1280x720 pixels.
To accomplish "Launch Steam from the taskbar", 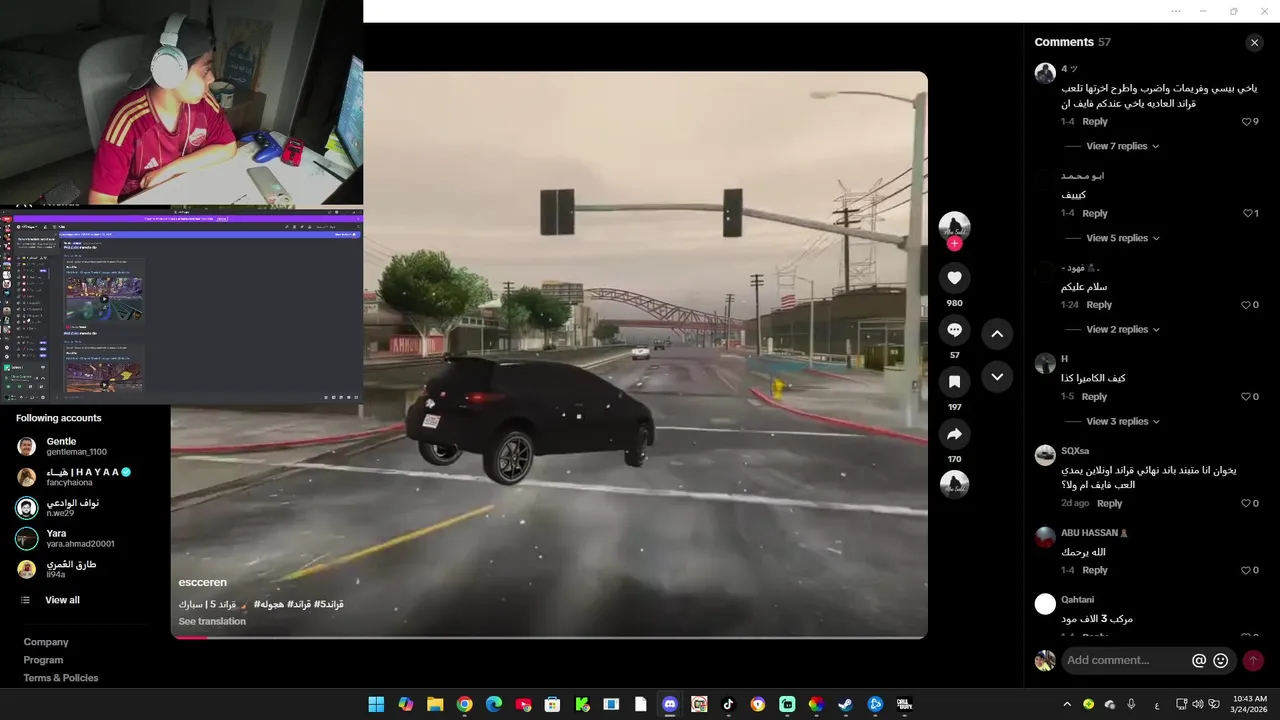I will pyautogui.click(x=845, y=704).
